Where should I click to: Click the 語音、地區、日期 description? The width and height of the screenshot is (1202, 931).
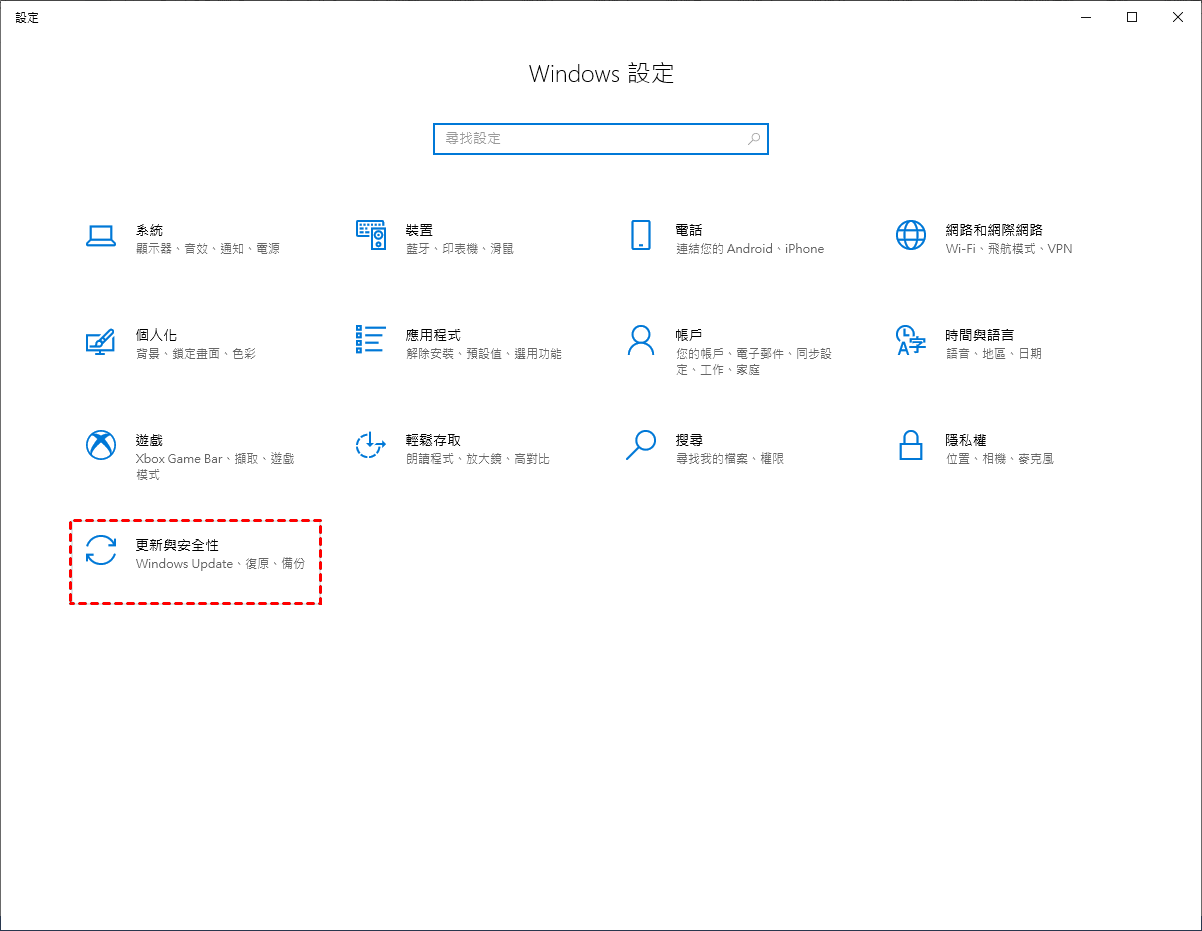(994, 354)
